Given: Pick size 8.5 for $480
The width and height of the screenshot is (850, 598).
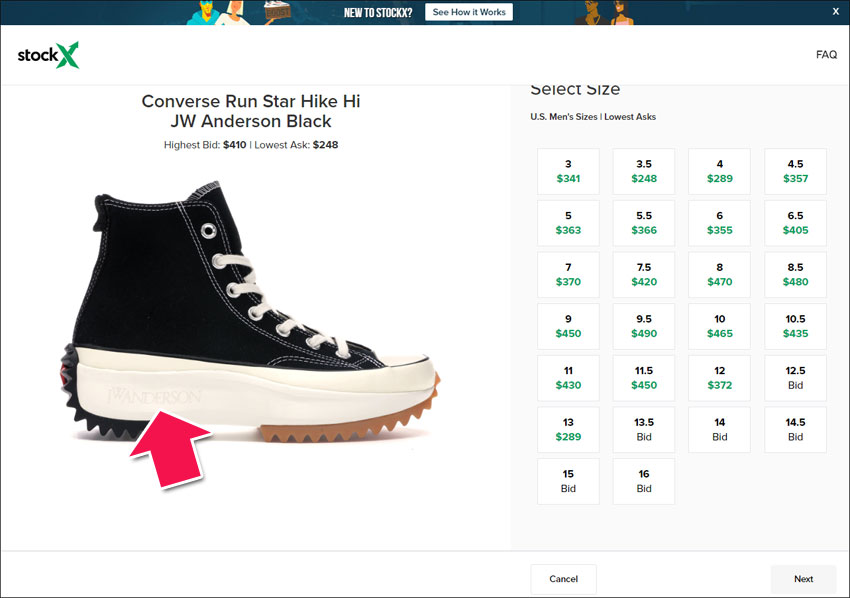Looking at the screenshot, I should click(795, 274).
